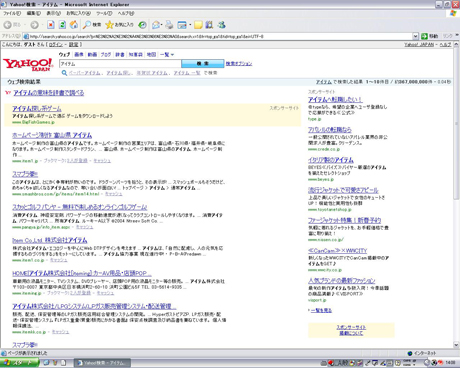Screen dimensions: 460x368
Task: Click the Forward navigation button
Action: point(34,25)
